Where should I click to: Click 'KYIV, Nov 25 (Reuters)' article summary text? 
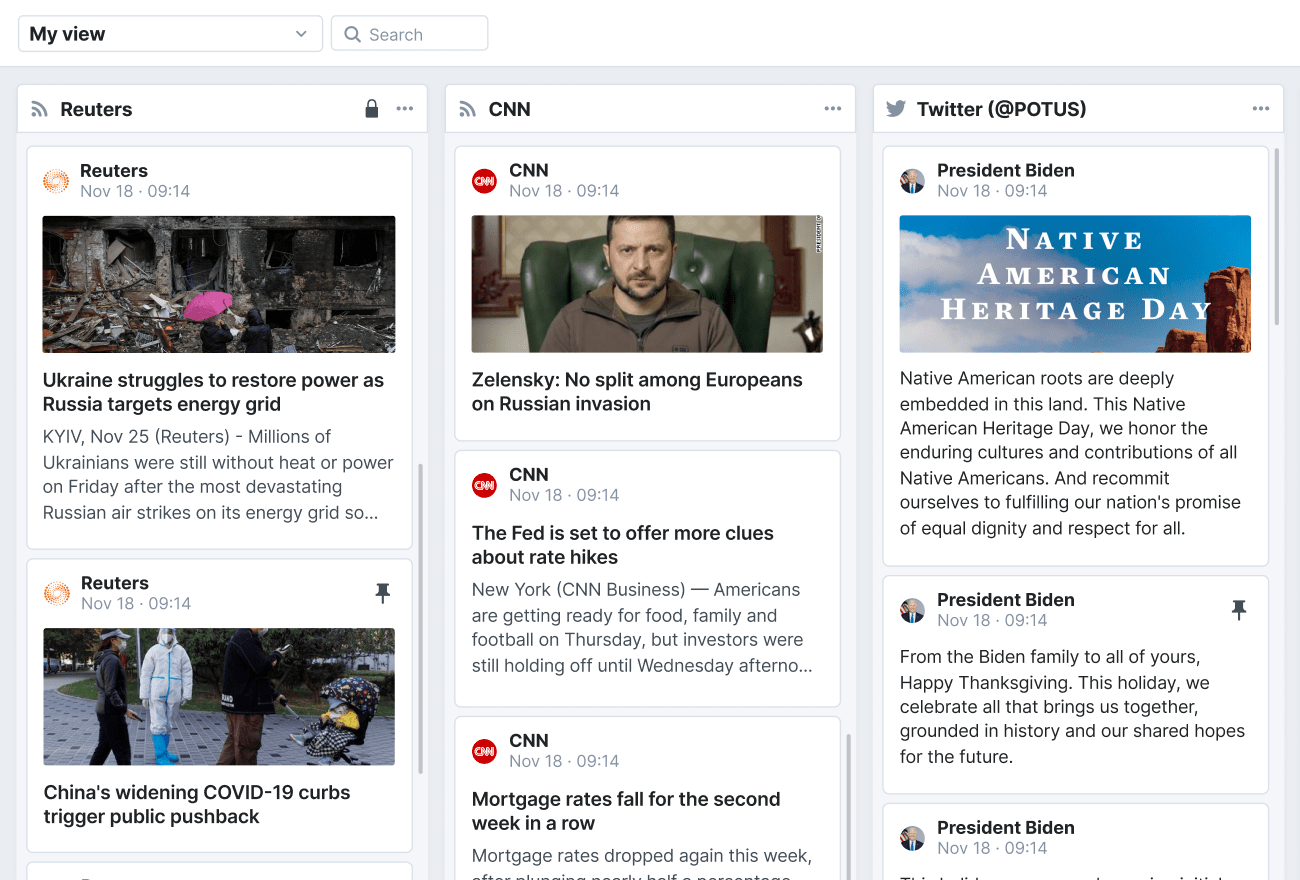(x=218, y=475)
